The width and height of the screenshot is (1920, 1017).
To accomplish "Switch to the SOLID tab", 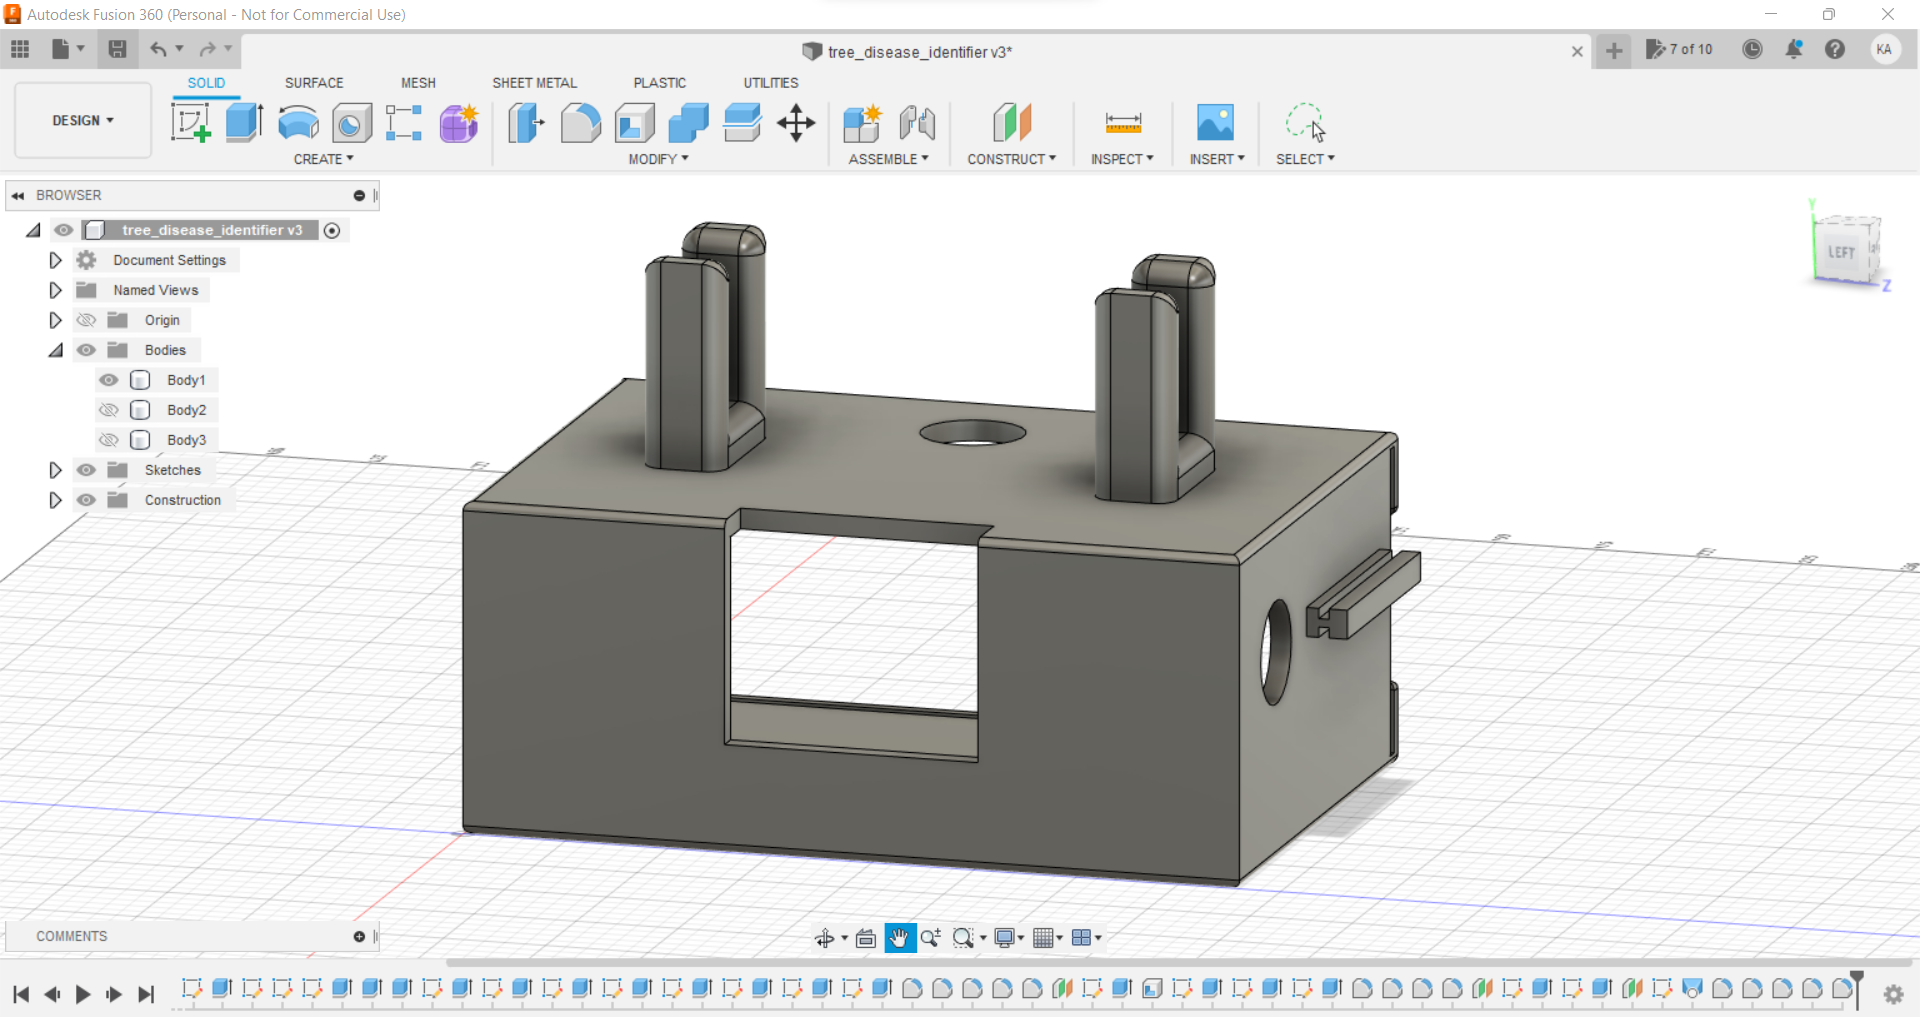I will [206, 83].
